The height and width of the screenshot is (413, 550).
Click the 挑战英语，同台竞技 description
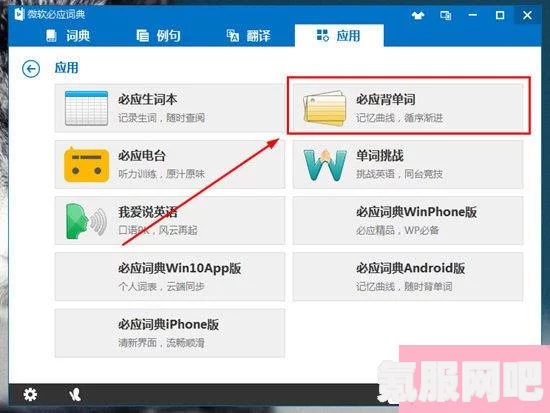point(400,174)
